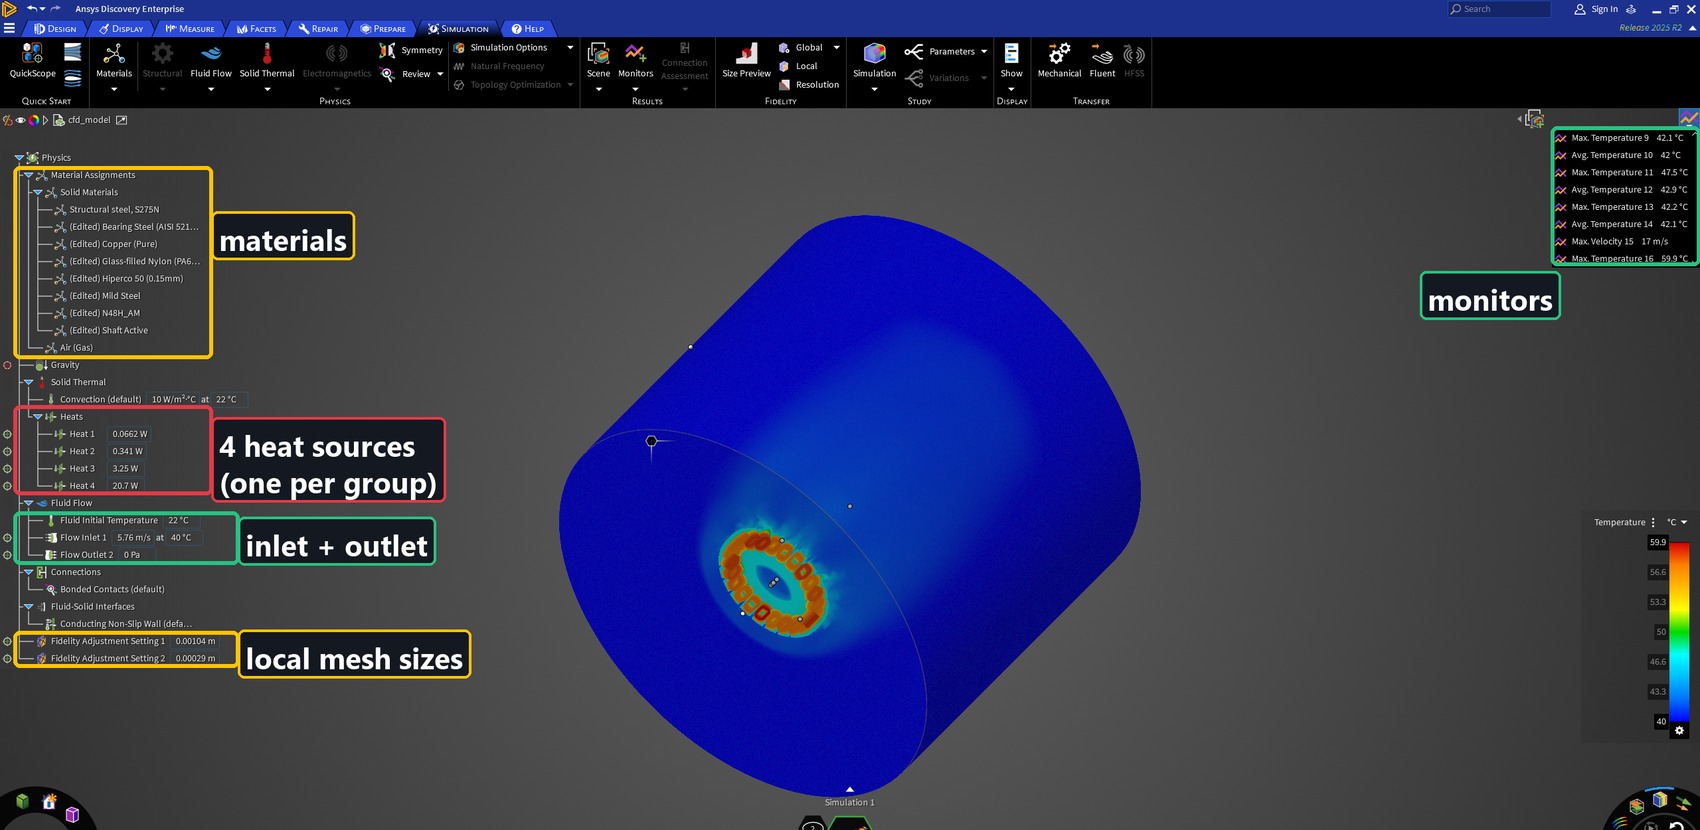
Task: Open the temperature unit °C dropdown
Action: pos(1677,522)
